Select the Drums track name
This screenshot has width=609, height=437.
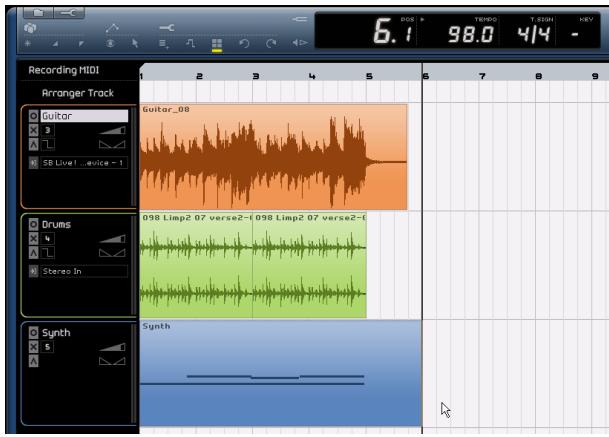point(56,224)
